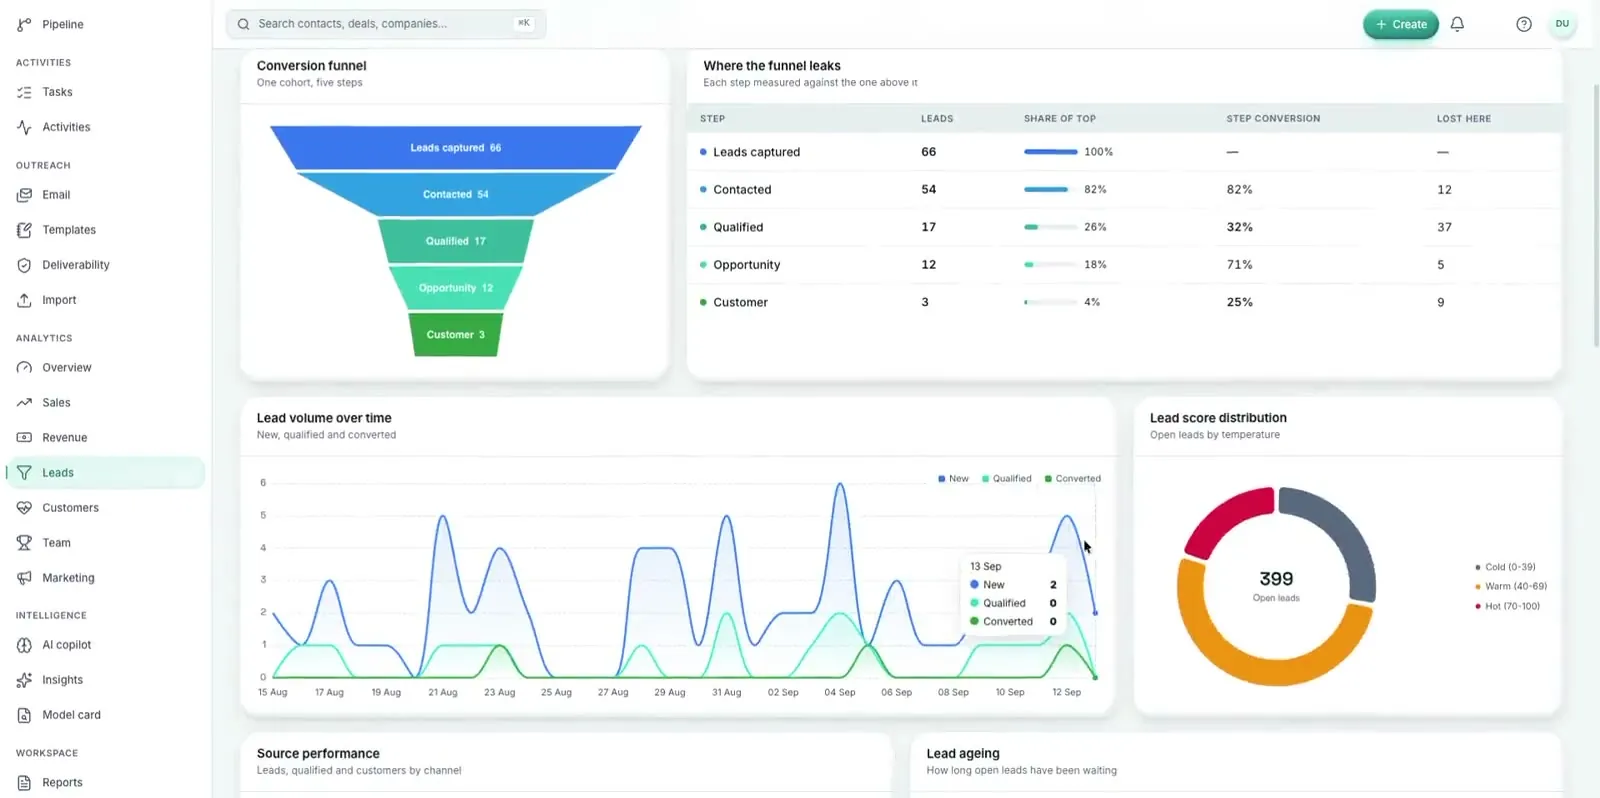The image size is (1600, 798).
Task: Toggle Hot (70-100) in donut legend
Action: coord(1507,606)
